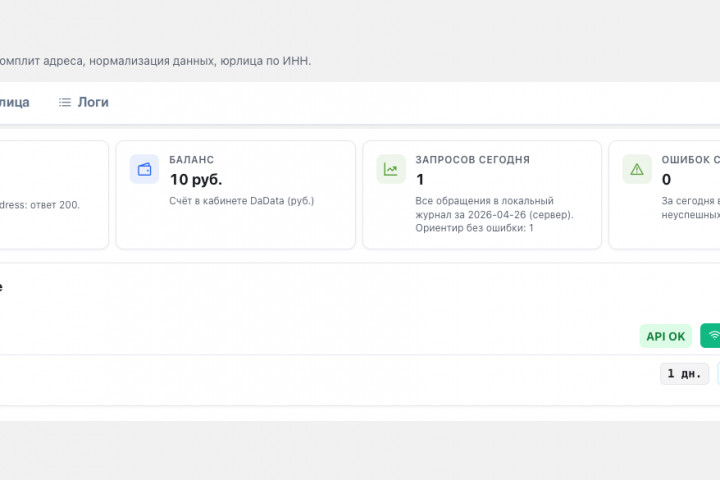
Task: Click the ОШИБОК card heading
Action: pos(690,160)
